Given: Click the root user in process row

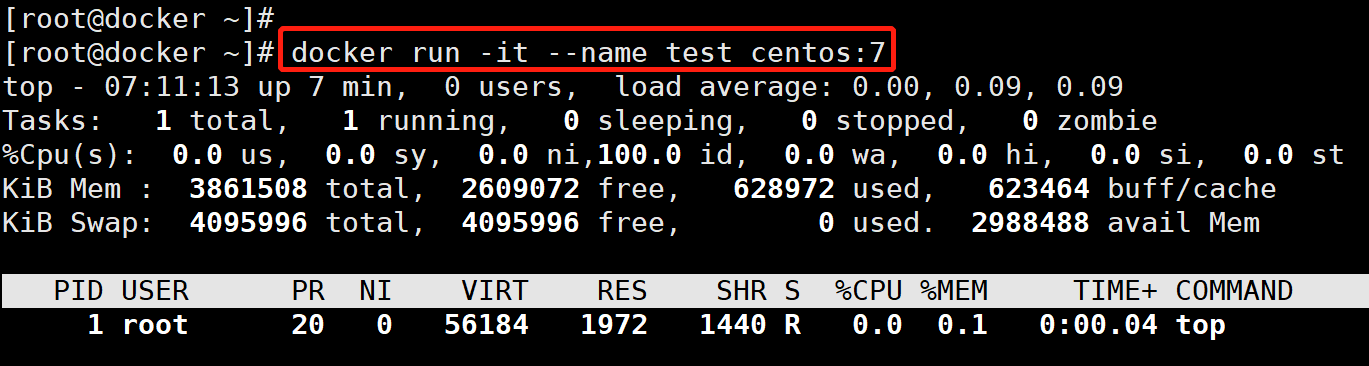Looking at the screenshot, I should coord(155,325).
